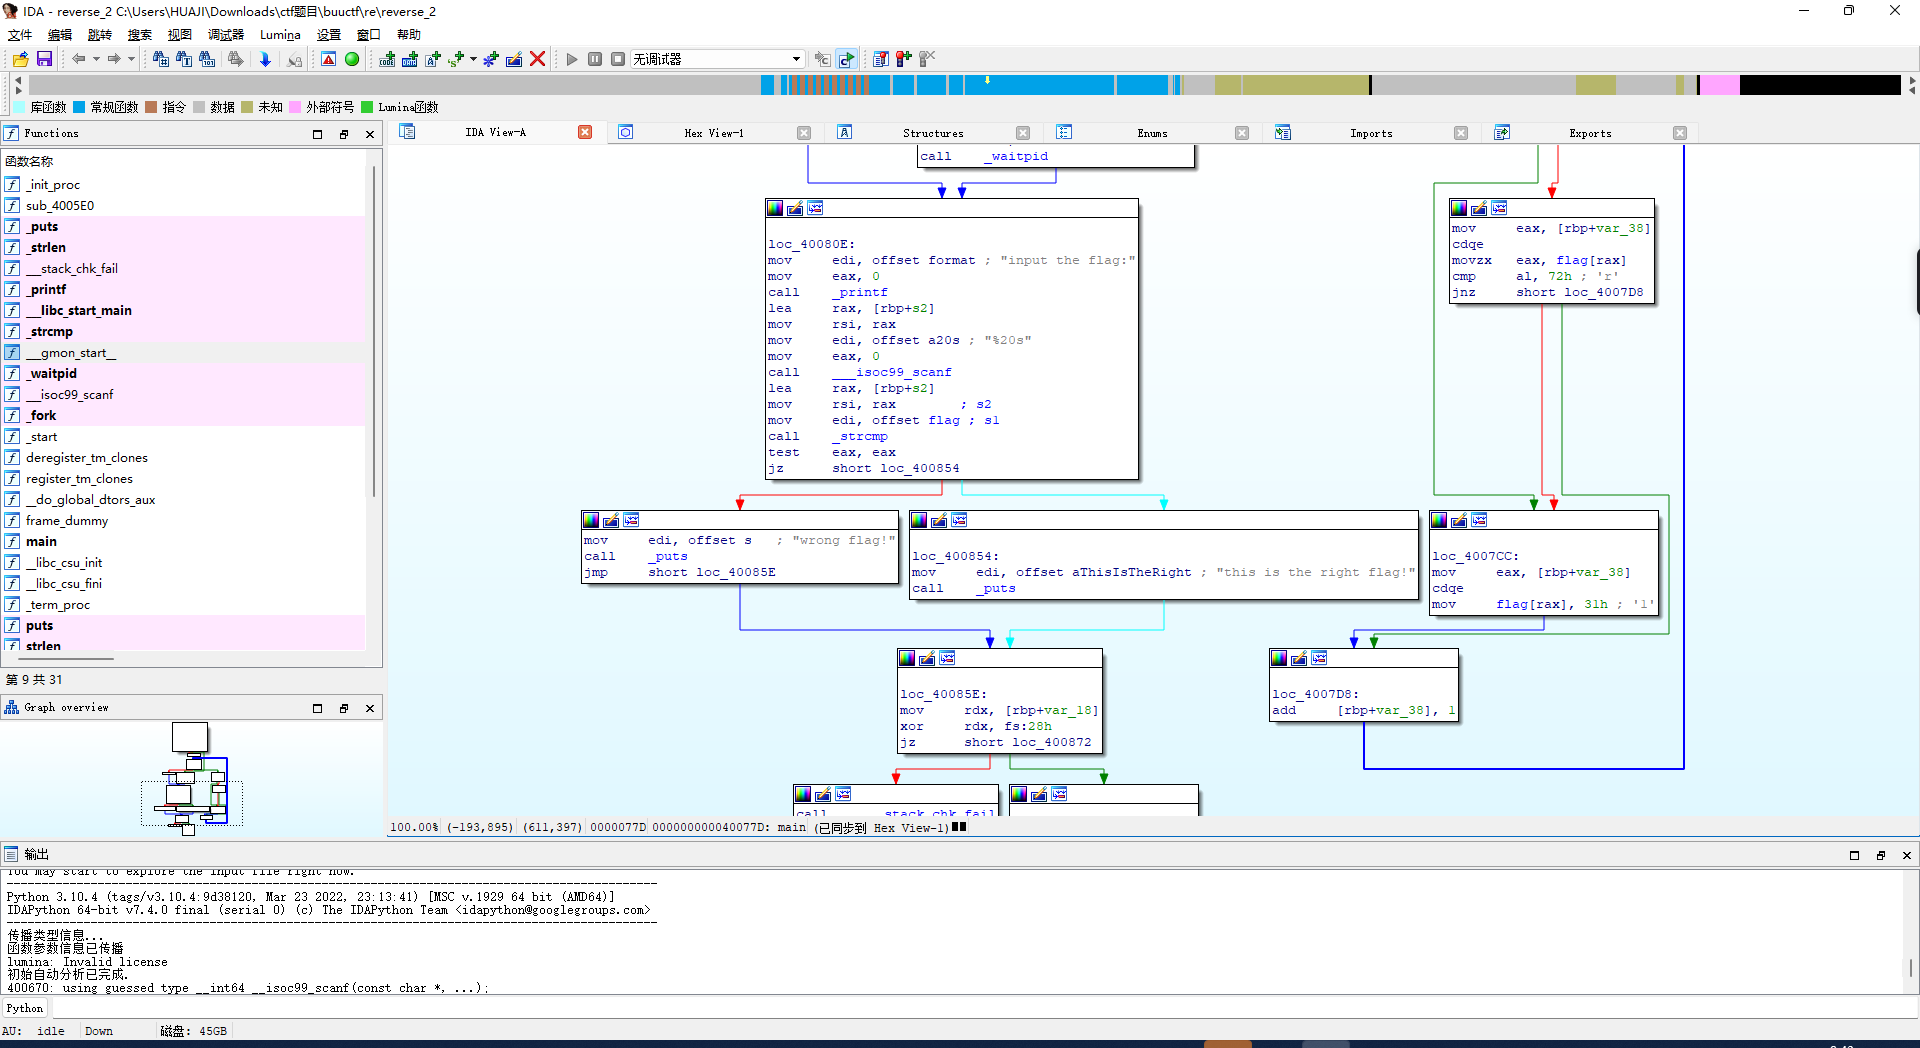Click the graph overview thumbnail
1920x1048 pixels.
pyautogui.click(x=192, y=779)
